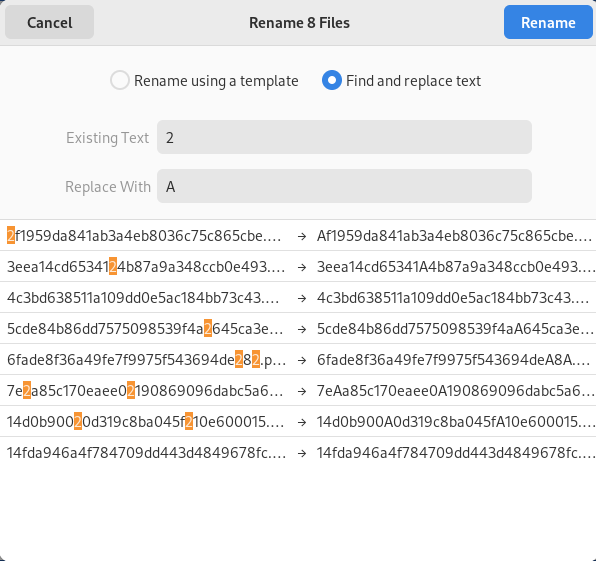Image resolution: width=596 pixels, height=561 pixels.
Task: Select Find and replace text option
Action: 401,81
